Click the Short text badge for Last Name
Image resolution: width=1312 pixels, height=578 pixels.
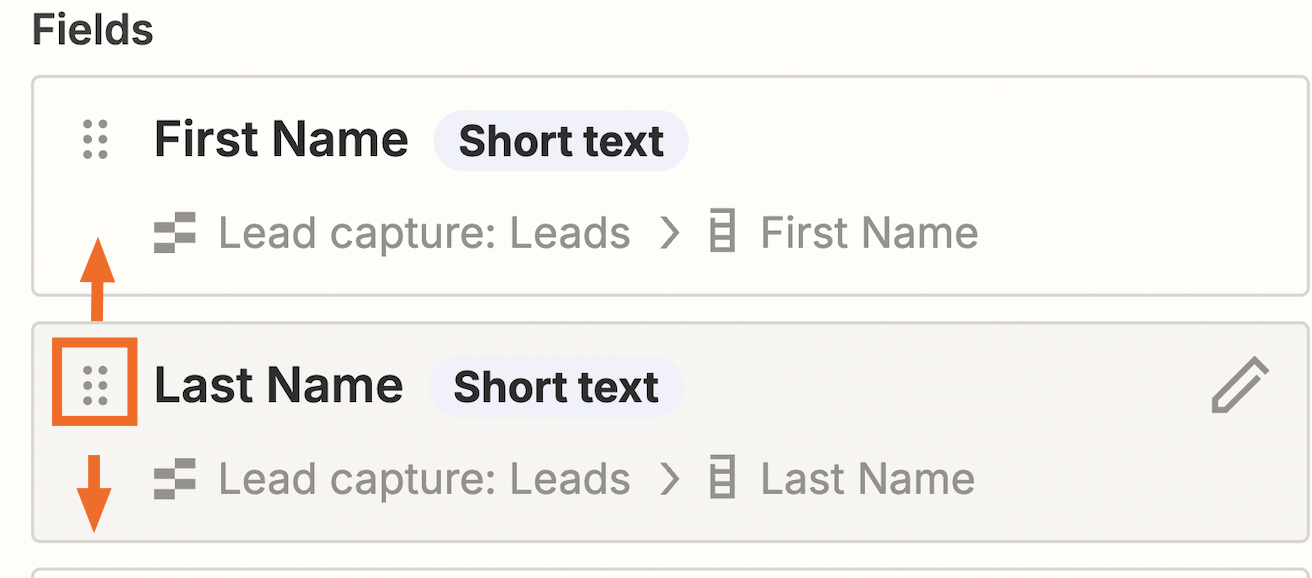tap(556, 387)
